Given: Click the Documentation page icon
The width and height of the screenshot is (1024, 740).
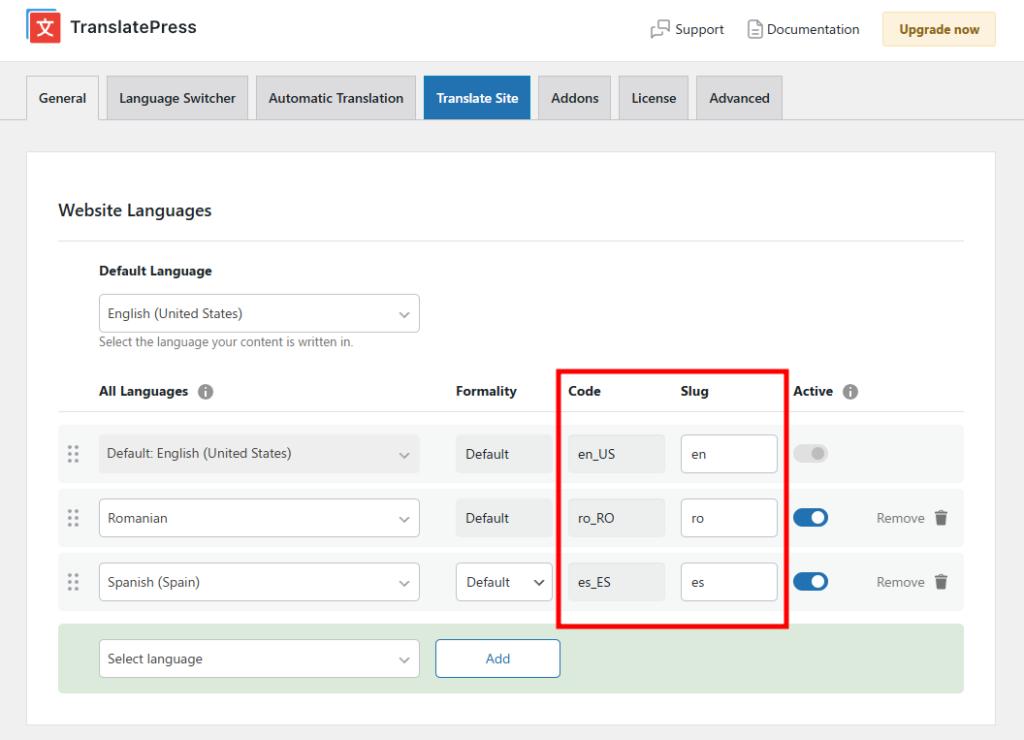Looking at the screenshot, I should [755, 29].
